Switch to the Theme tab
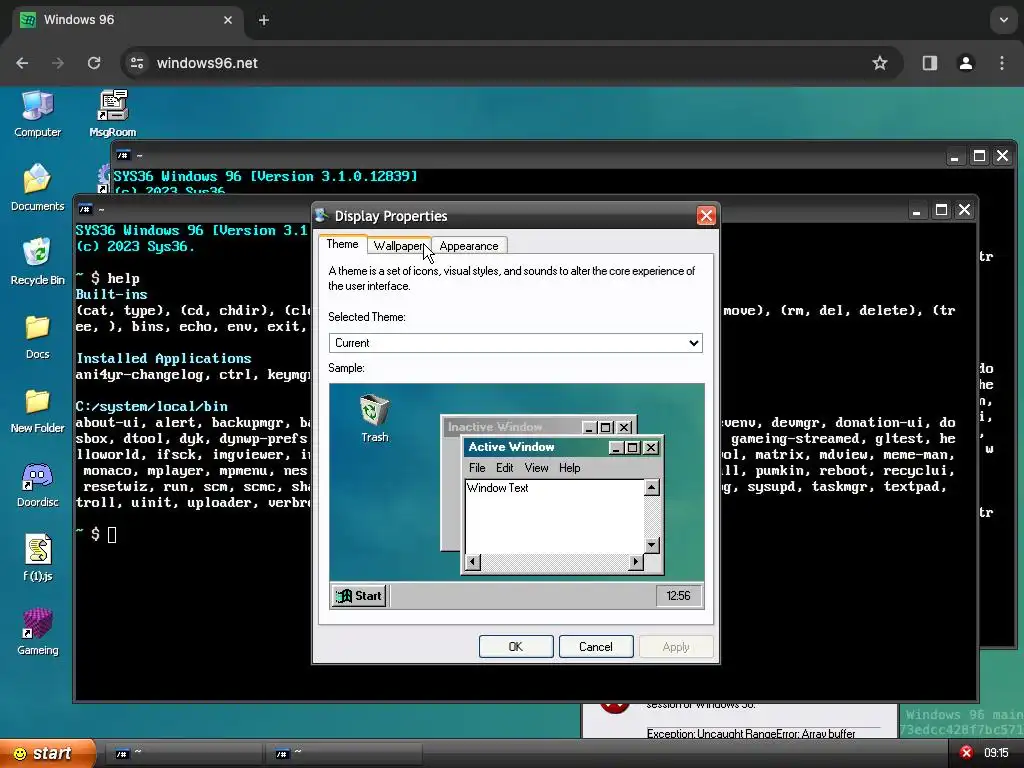1024x768 pixels. (x=342, y=244)
